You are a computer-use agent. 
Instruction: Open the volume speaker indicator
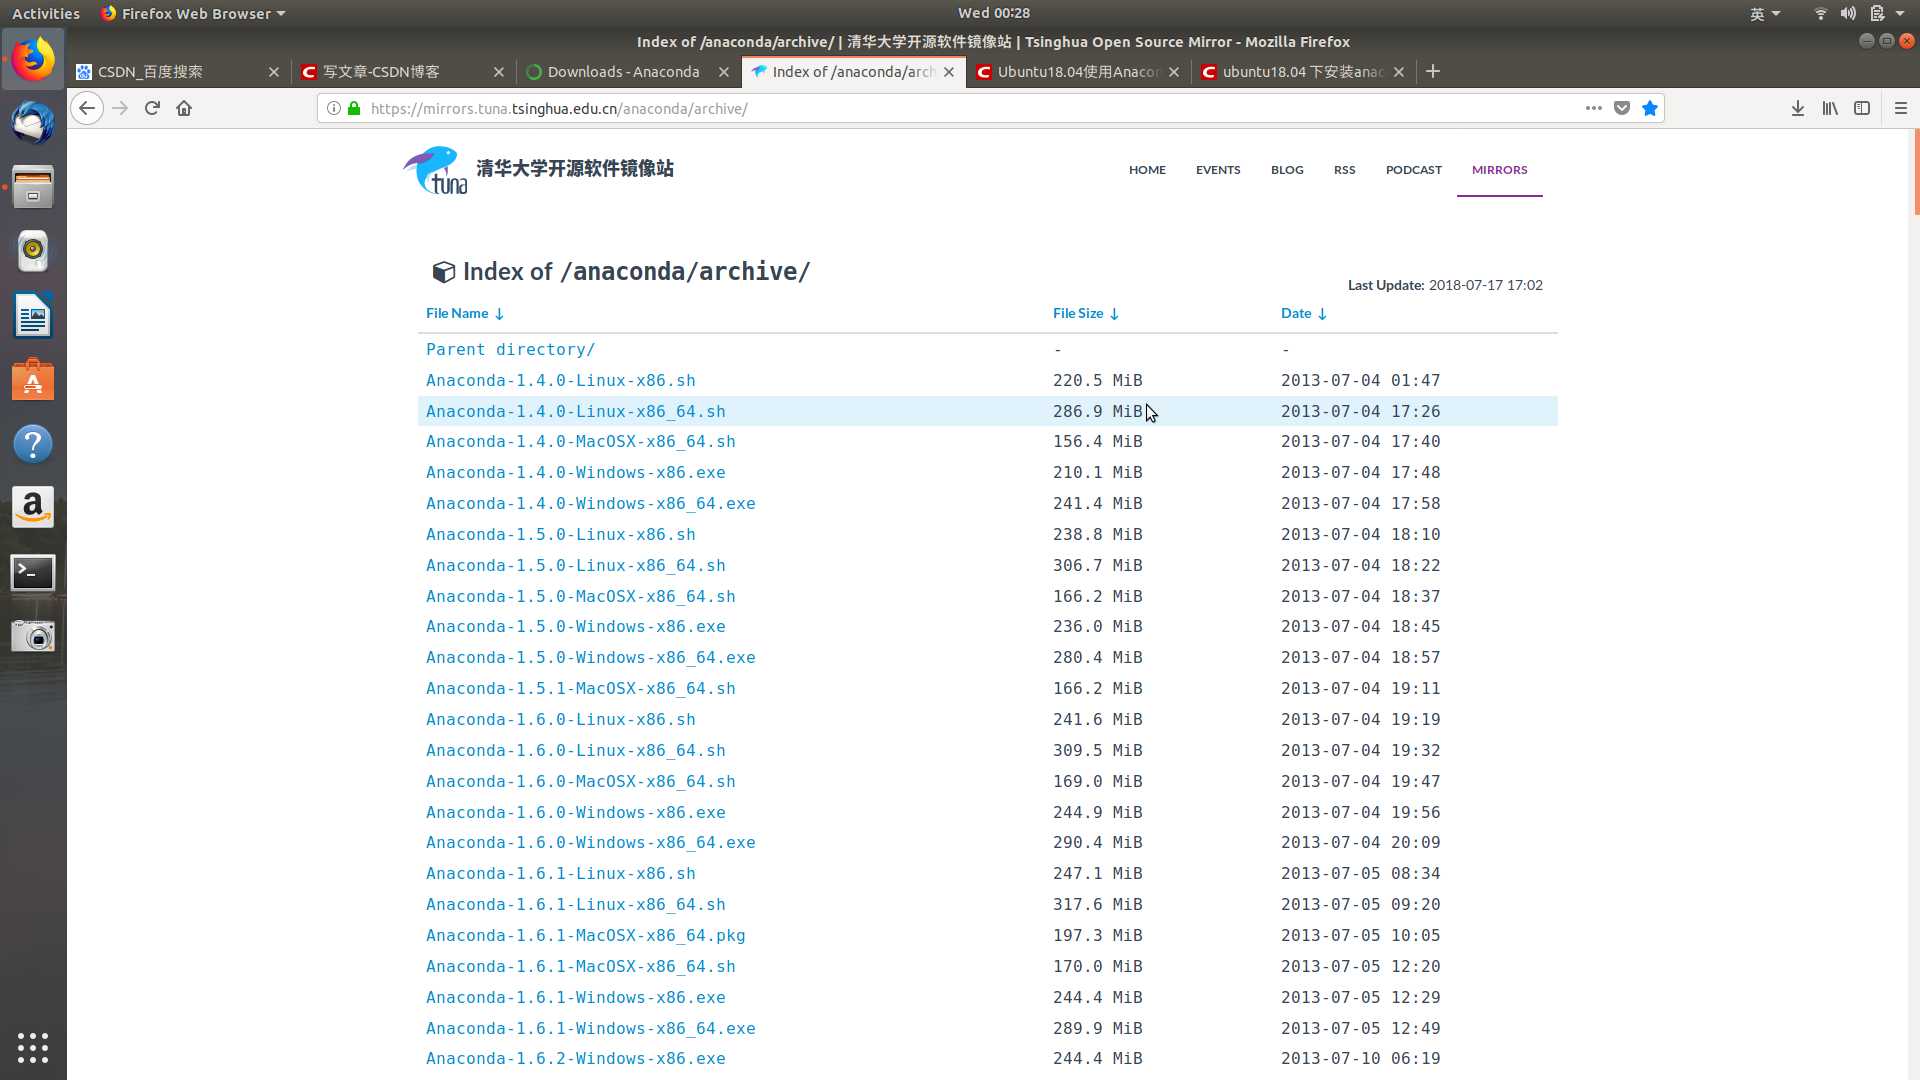(1848, 13)
